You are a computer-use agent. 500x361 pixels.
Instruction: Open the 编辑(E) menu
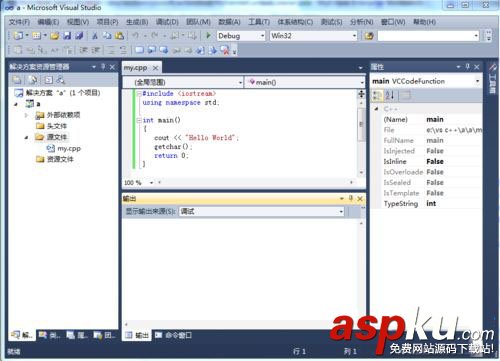point(48,22)
